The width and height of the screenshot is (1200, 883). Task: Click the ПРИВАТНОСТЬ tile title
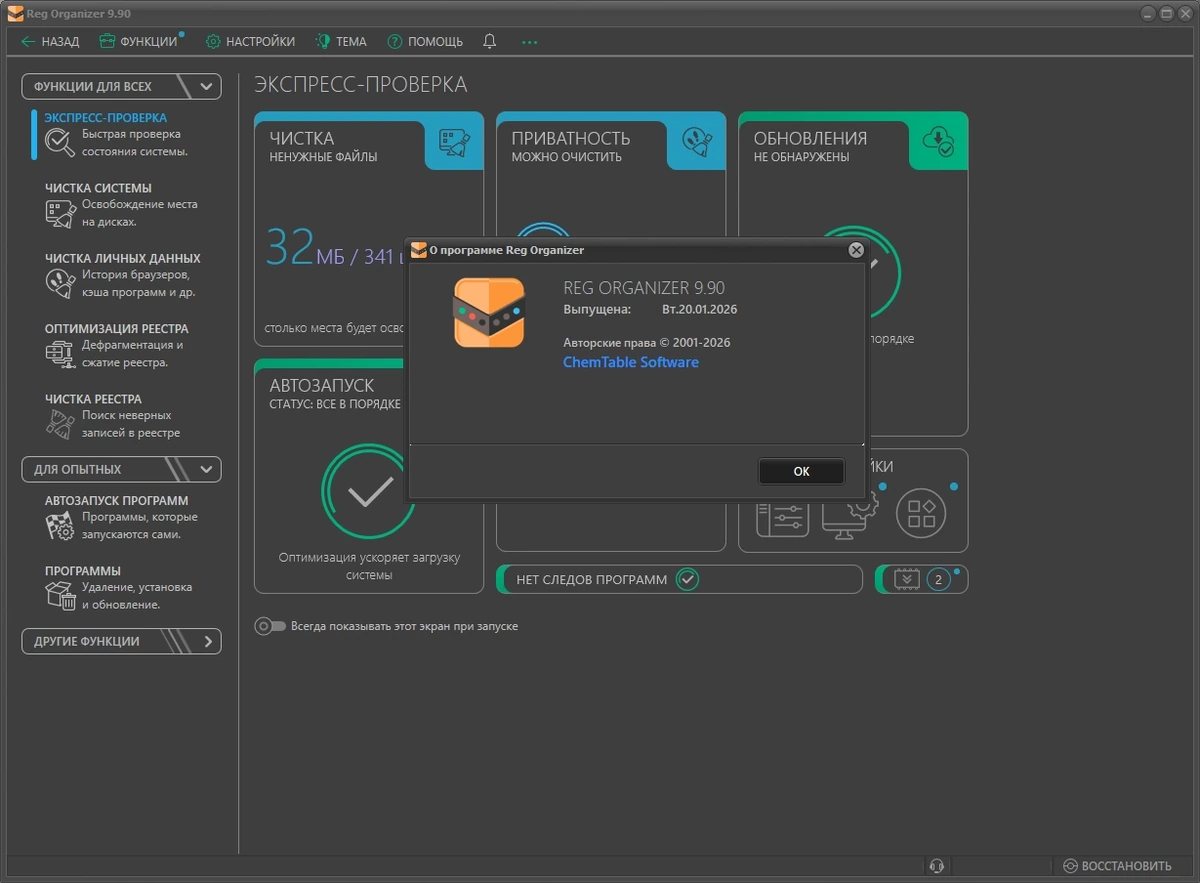tap(571, 138)
